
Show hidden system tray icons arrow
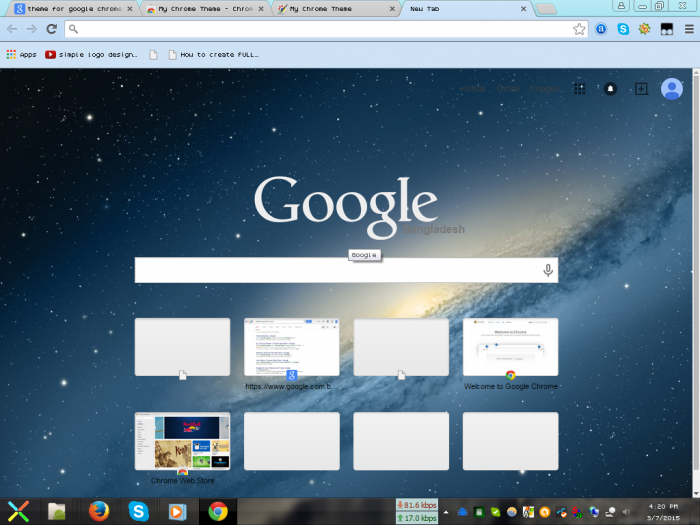pos(446,512)
